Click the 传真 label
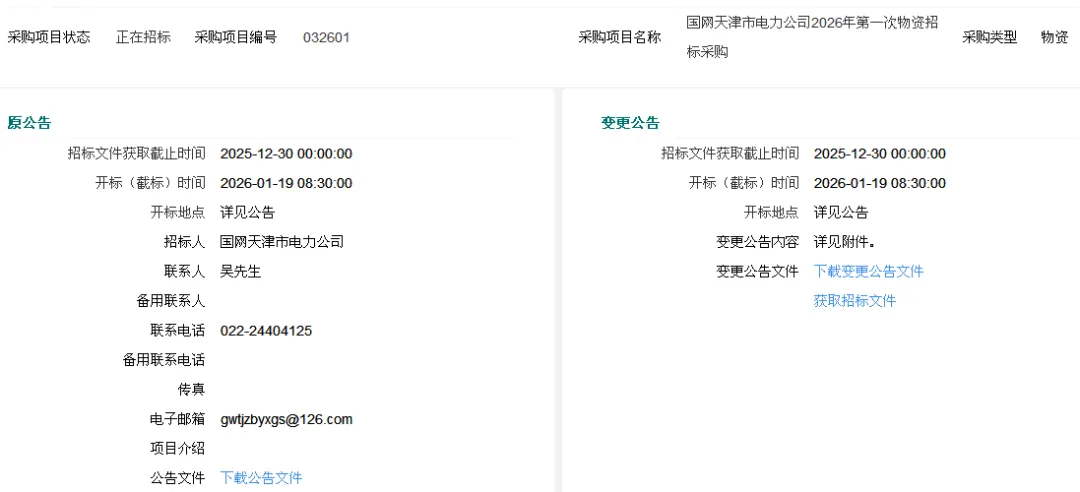 click(191, 389)
